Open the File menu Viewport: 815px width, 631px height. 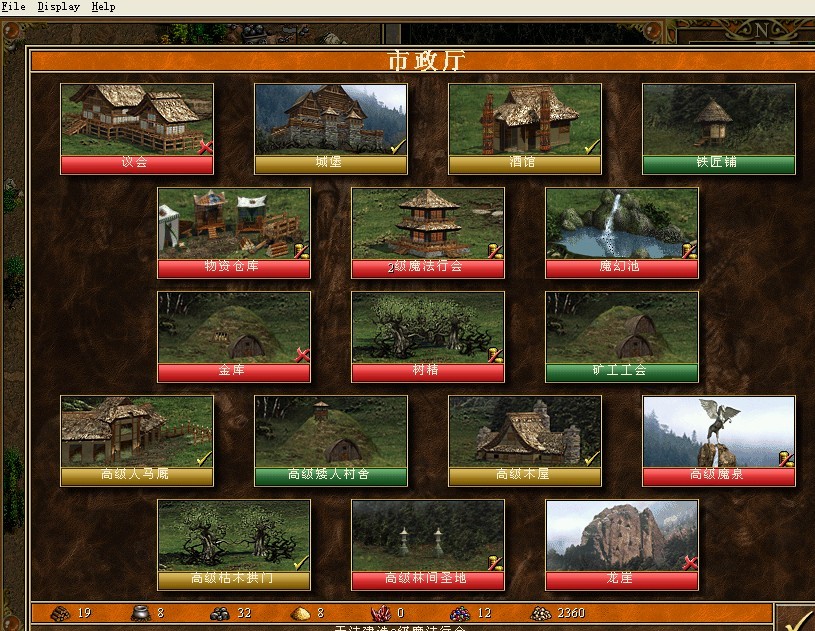coord(14,7)
